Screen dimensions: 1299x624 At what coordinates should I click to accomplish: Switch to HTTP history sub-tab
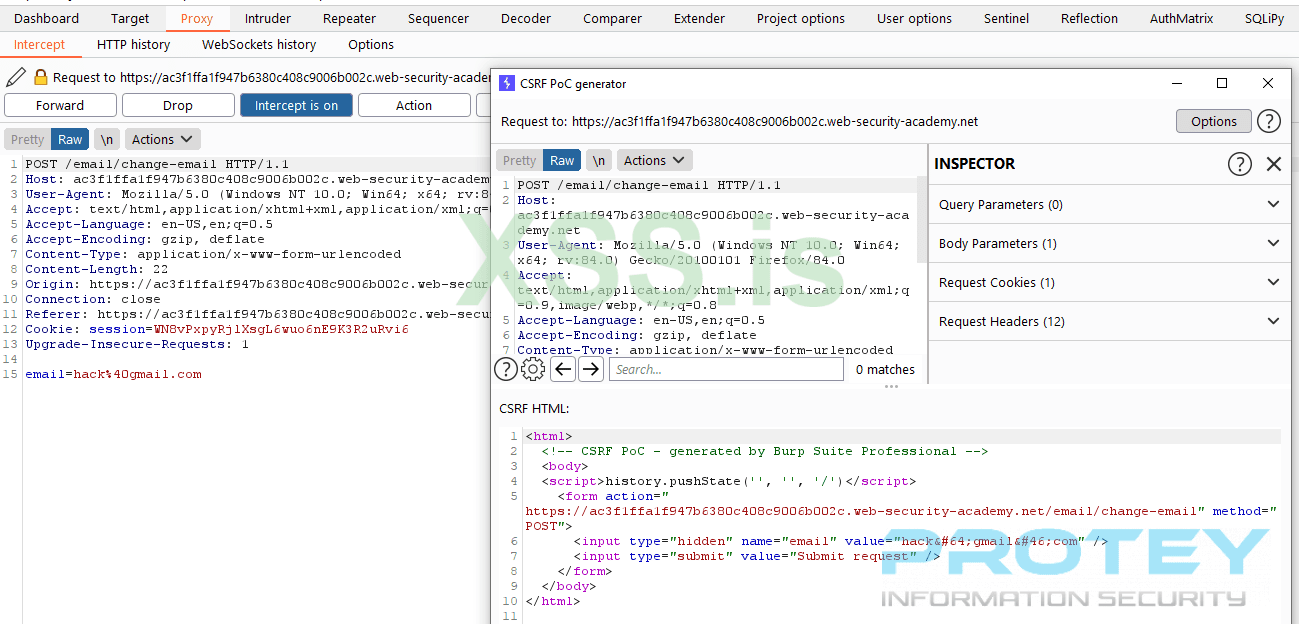click(134, 44)
